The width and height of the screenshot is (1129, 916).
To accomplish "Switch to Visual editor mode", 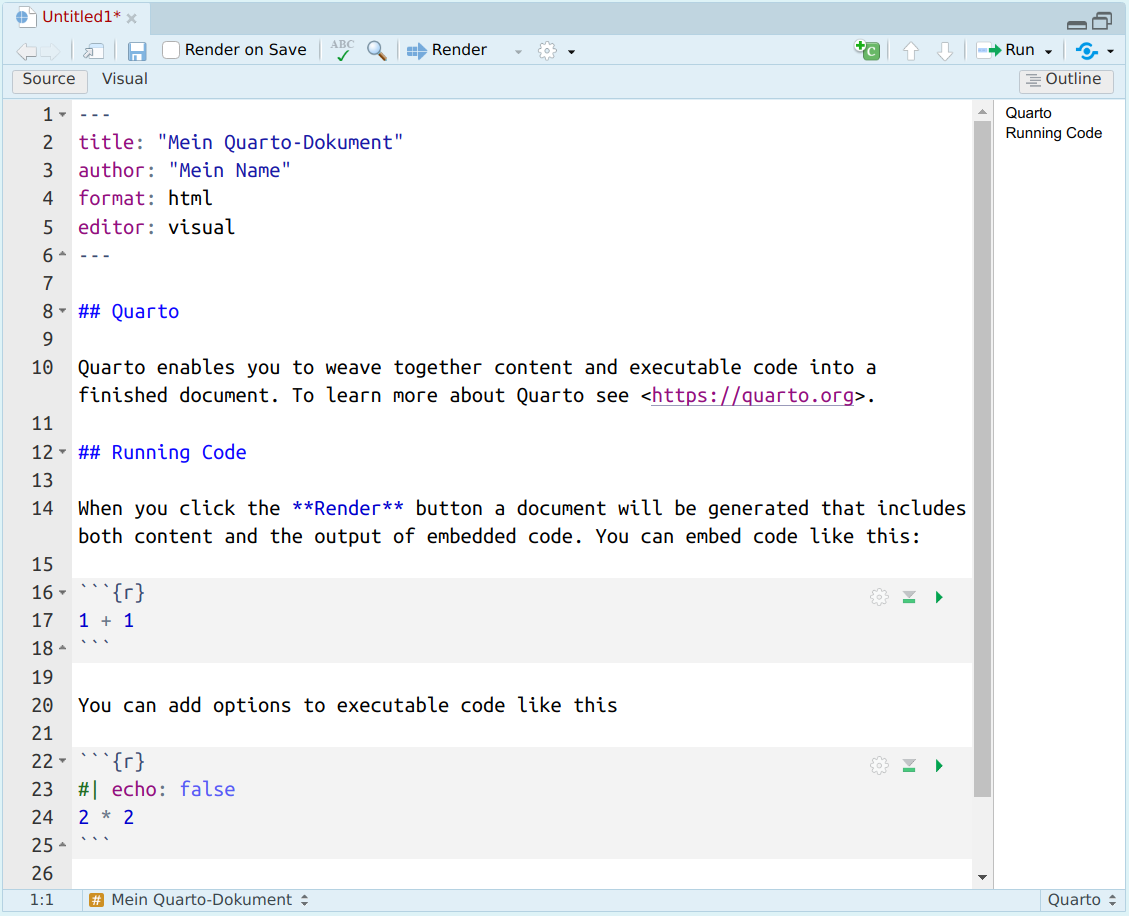I will [125, 79].
